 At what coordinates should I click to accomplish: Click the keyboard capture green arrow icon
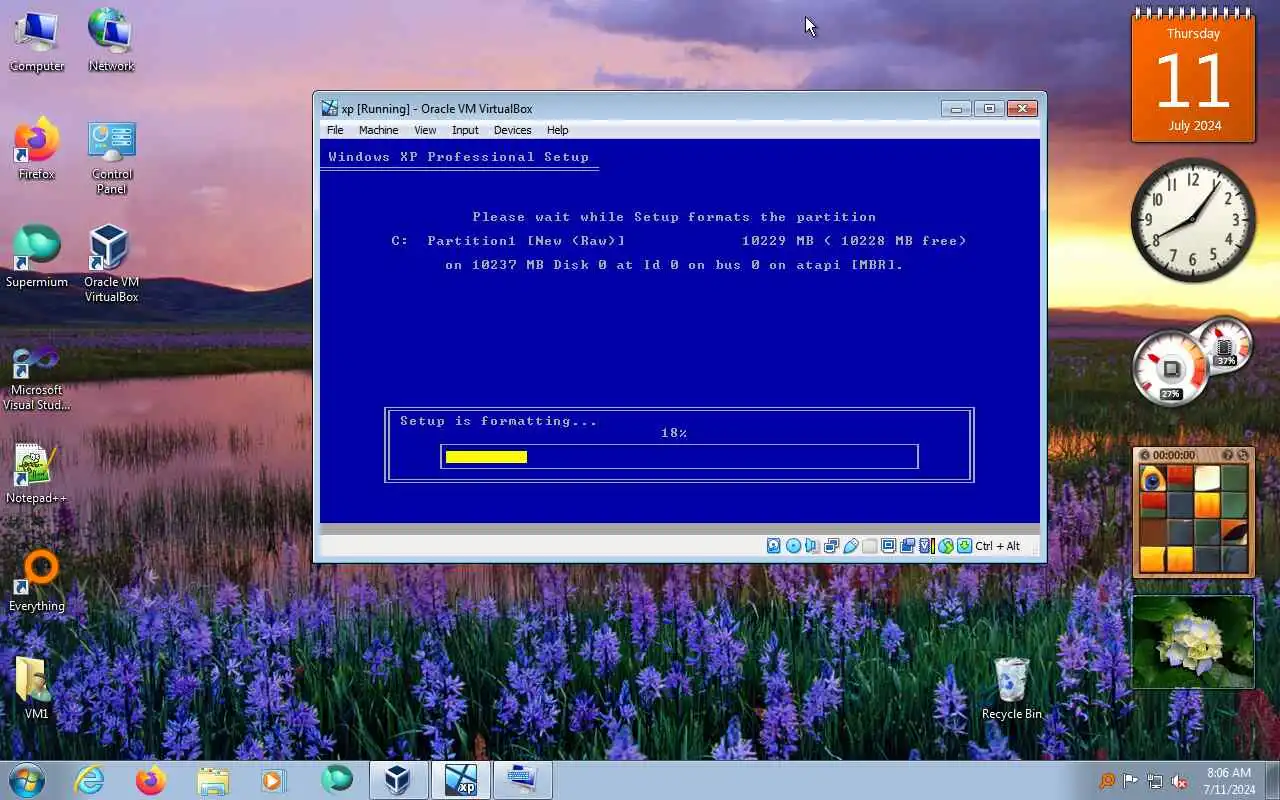coord(965,546)
